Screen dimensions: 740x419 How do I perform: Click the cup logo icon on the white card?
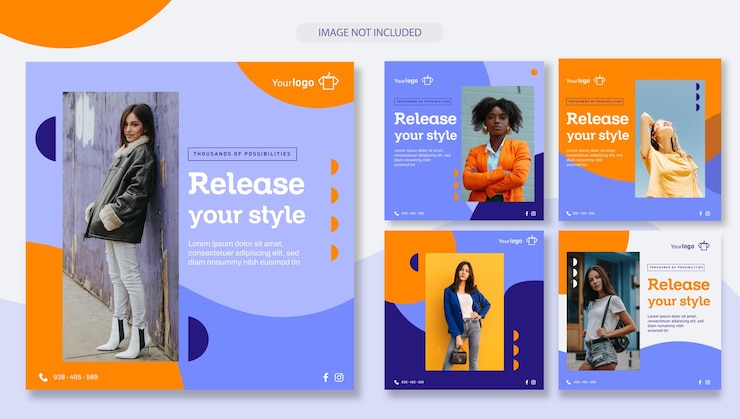coord(704,245)
